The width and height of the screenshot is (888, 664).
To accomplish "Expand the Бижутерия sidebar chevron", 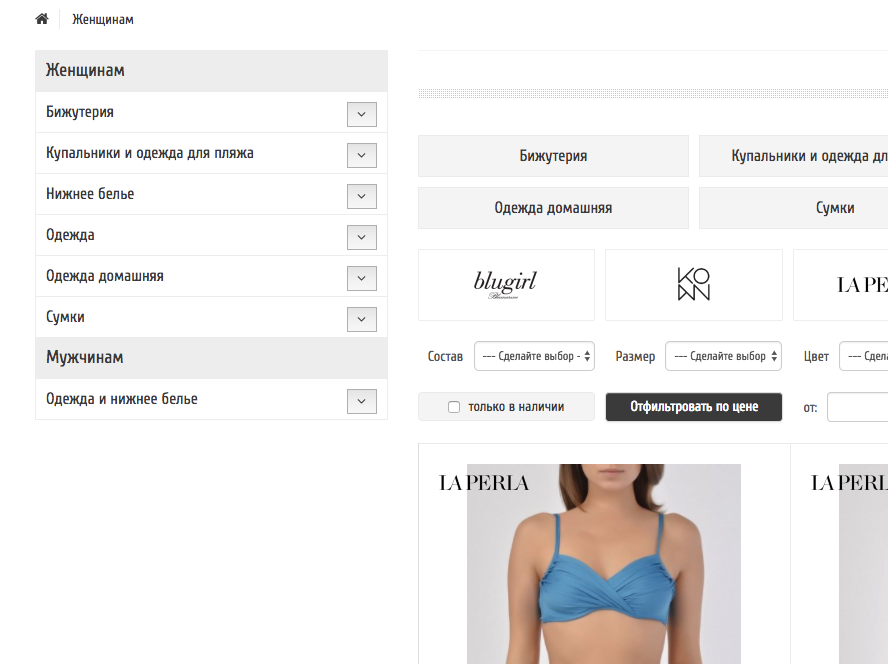I will pyautogui.click(x=361, y=114).
